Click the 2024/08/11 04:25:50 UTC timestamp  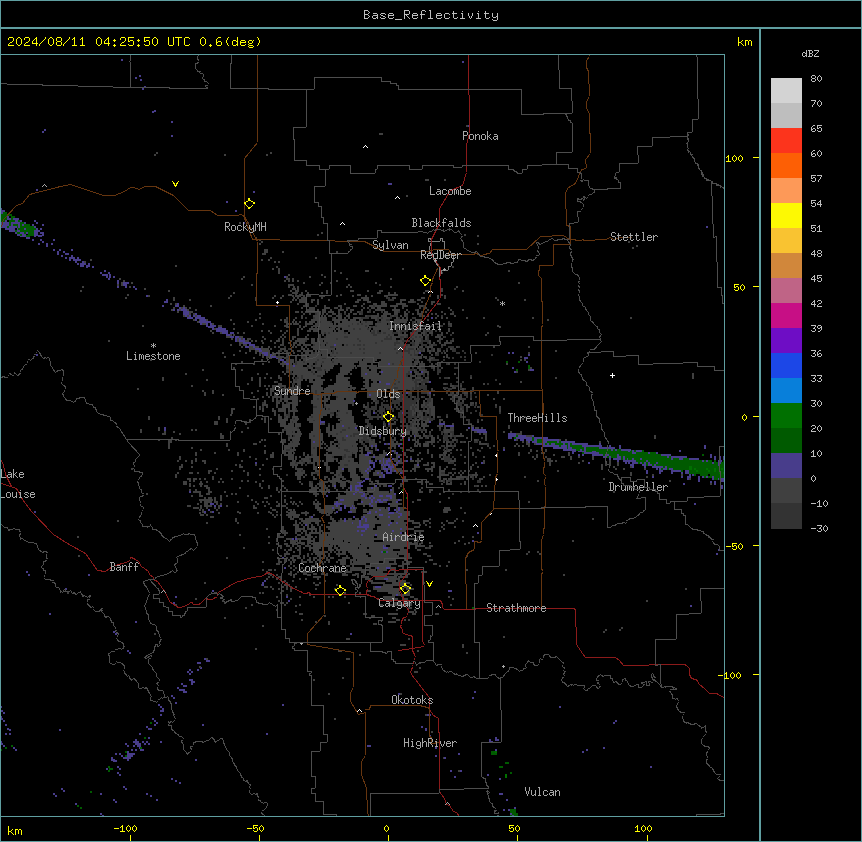coord(87,42)
